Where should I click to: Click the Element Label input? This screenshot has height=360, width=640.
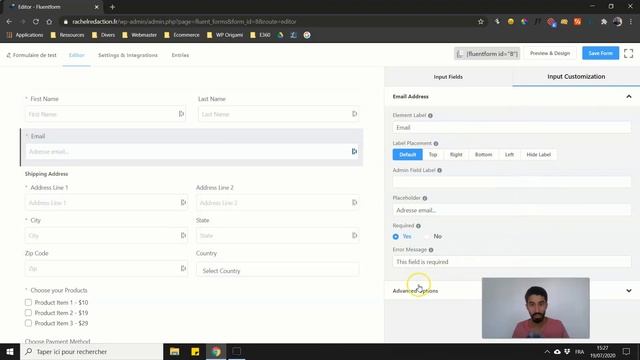(511, 127)
